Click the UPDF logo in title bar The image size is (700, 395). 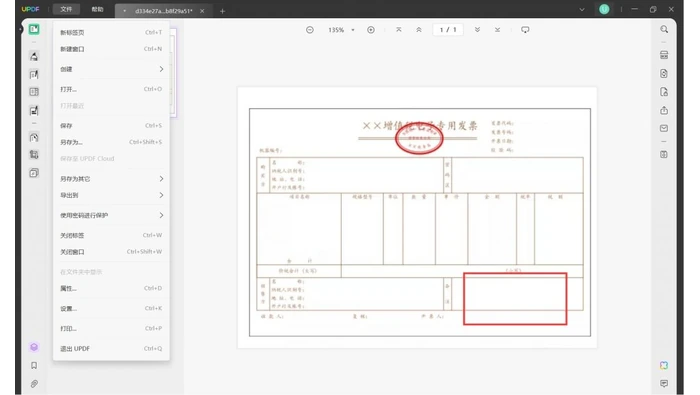pyautogui.click(x=30, y=9)
